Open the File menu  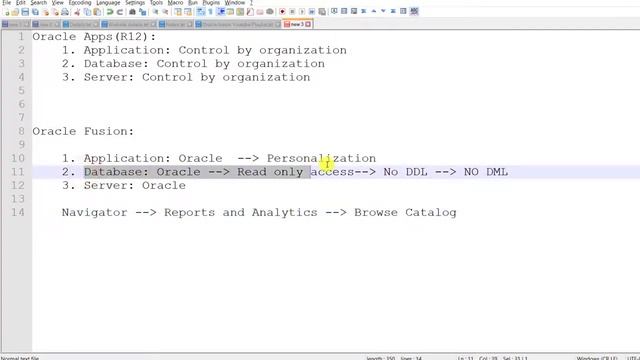click(x=7, y=2)
